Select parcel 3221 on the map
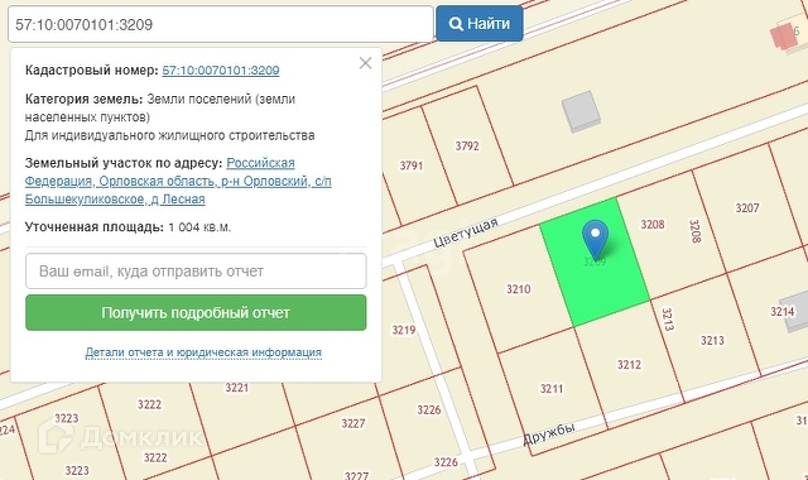808x480 pixels. [x=237, y=387]
